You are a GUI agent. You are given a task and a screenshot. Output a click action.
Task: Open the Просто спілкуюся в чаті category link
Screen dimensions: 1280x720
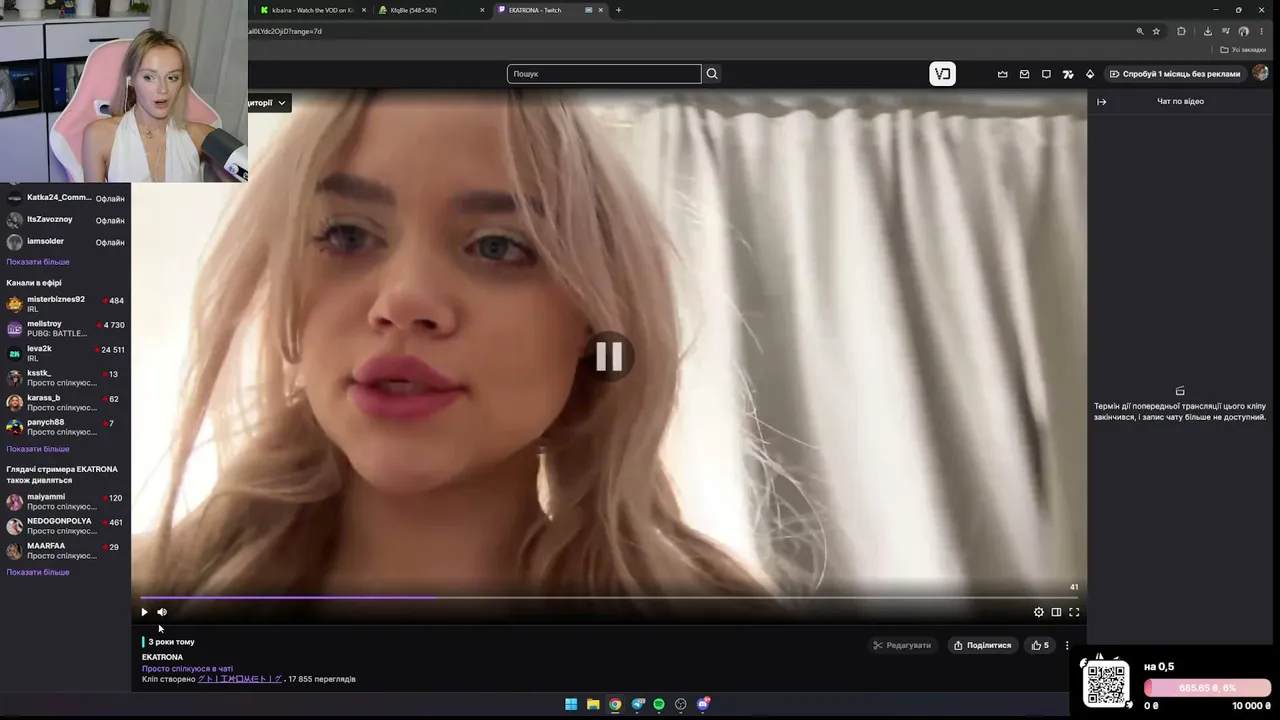(187, 669)
